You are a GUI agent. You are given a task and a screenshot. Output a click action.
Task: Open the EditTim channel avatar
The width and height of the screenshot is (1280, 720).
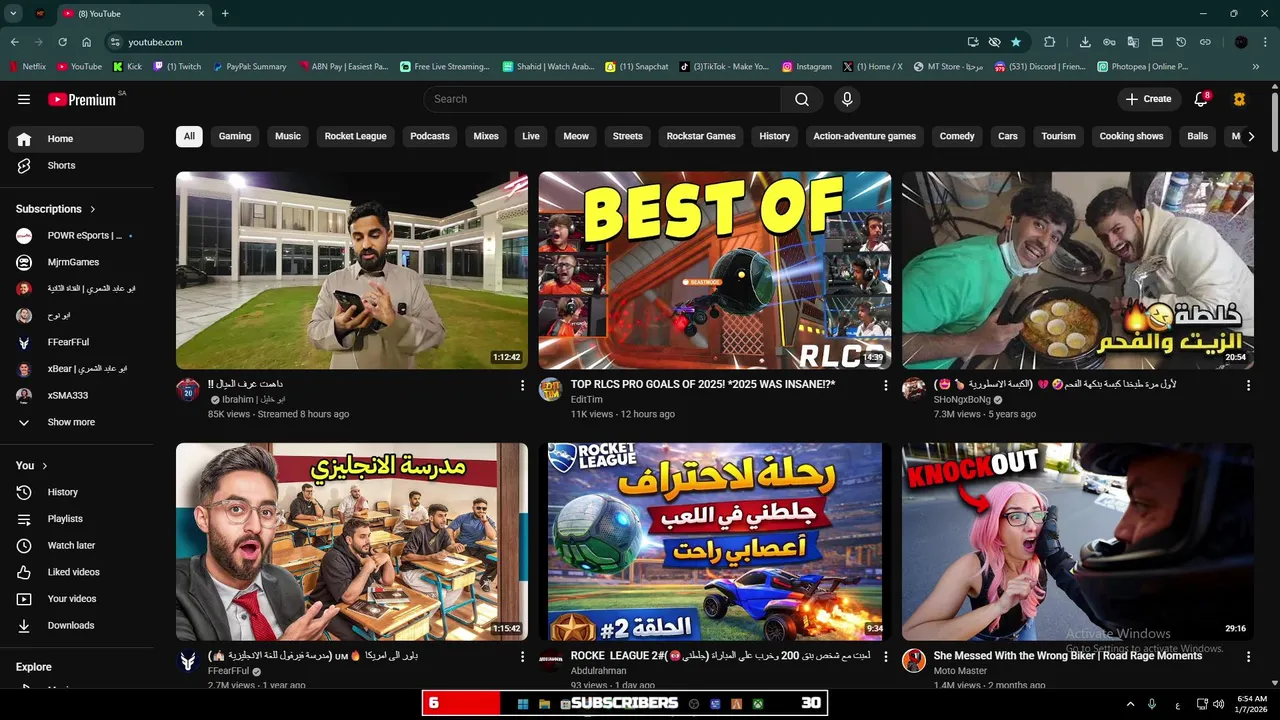click(x=551, y=389)
